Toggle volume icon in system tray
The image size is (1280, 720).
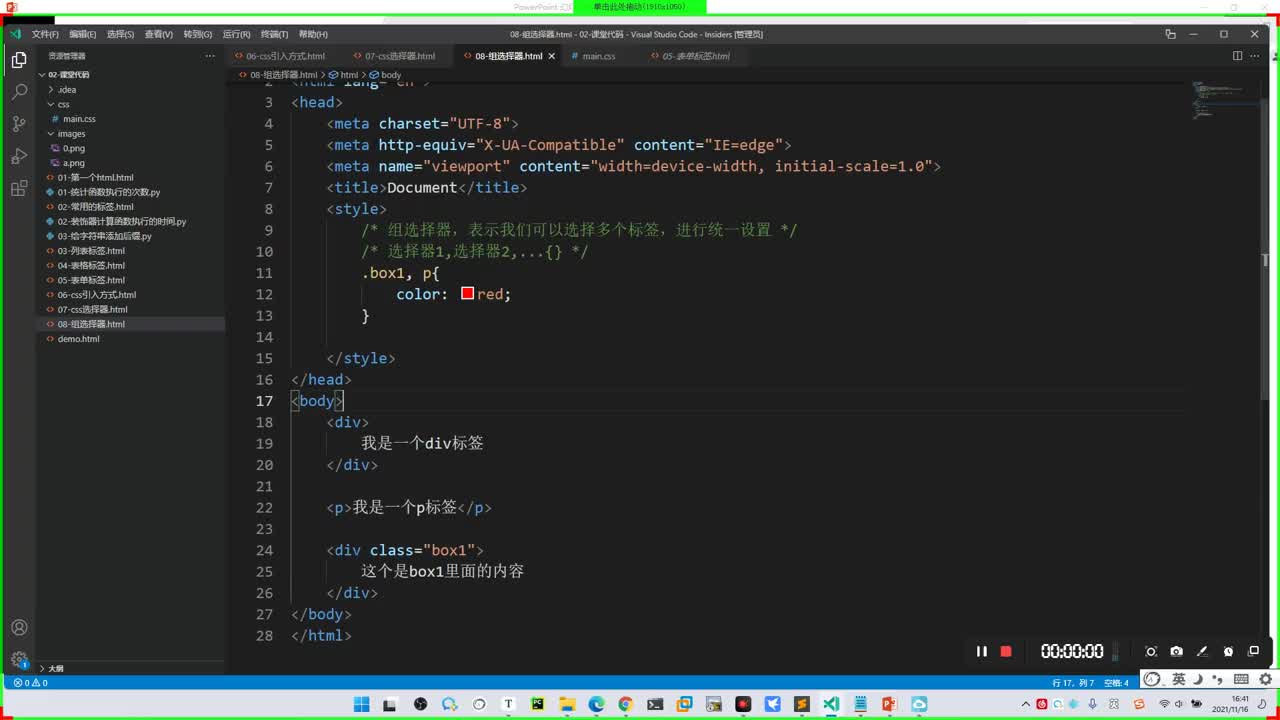[1179, 704]
